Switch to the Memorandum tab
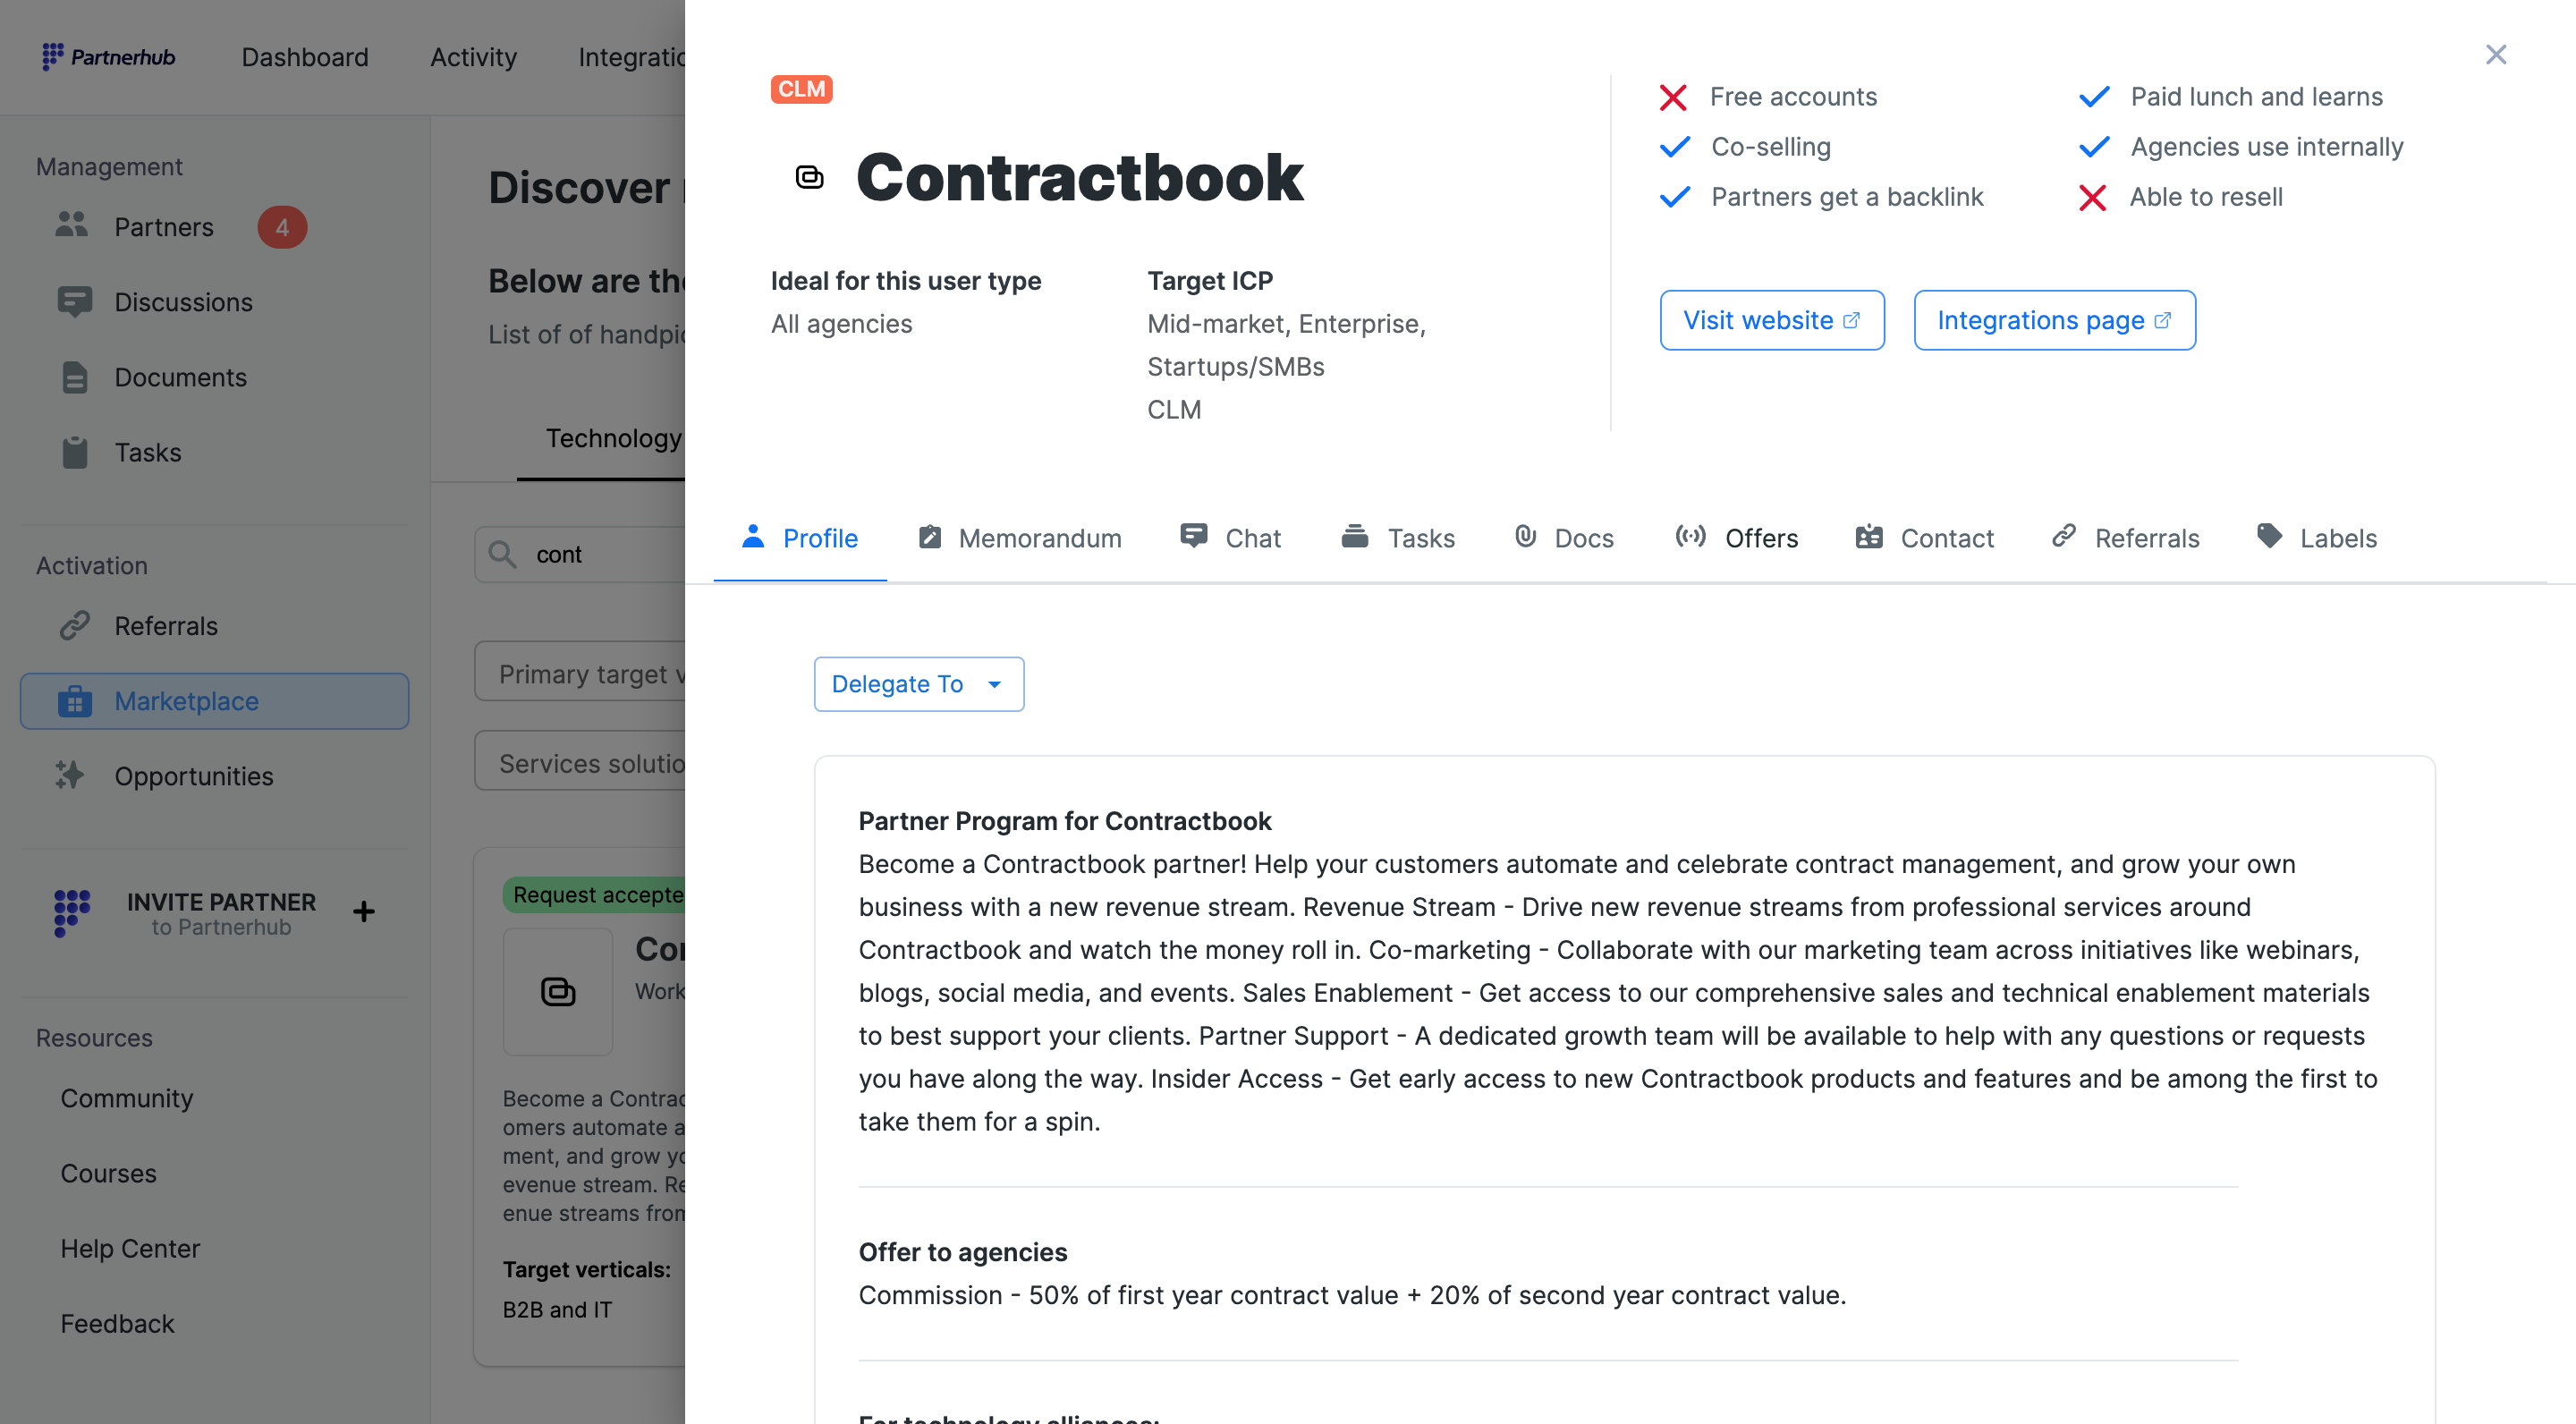Viewport: 2576px width, 1424px height. tap(1020, 538)
